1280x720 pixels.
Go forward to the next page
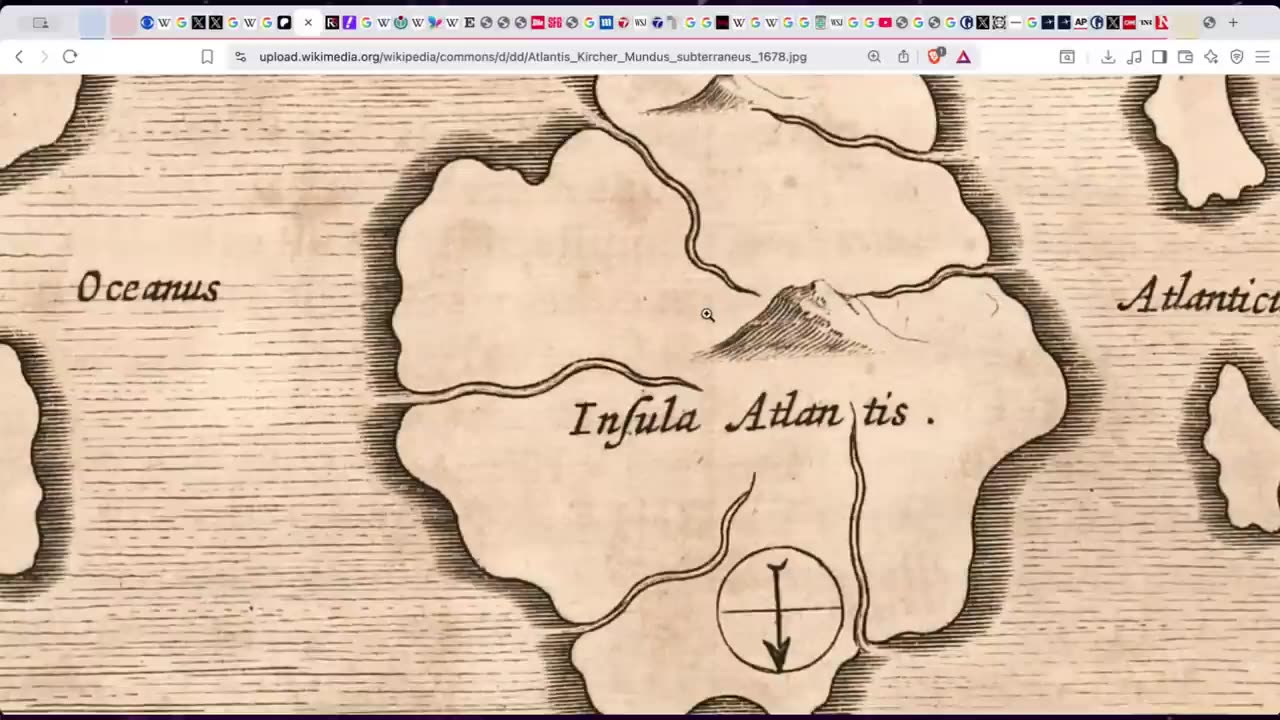click(44, 57)
